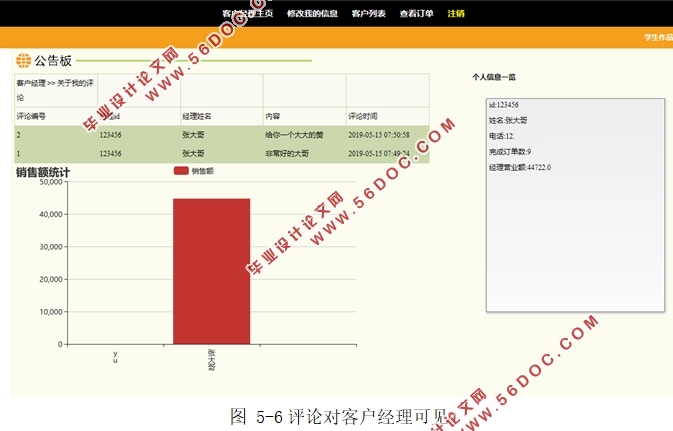Viewport: 673px width, 431px height.
Task: Click the 10,000 y-axis label
Action: tap(51, 312)
